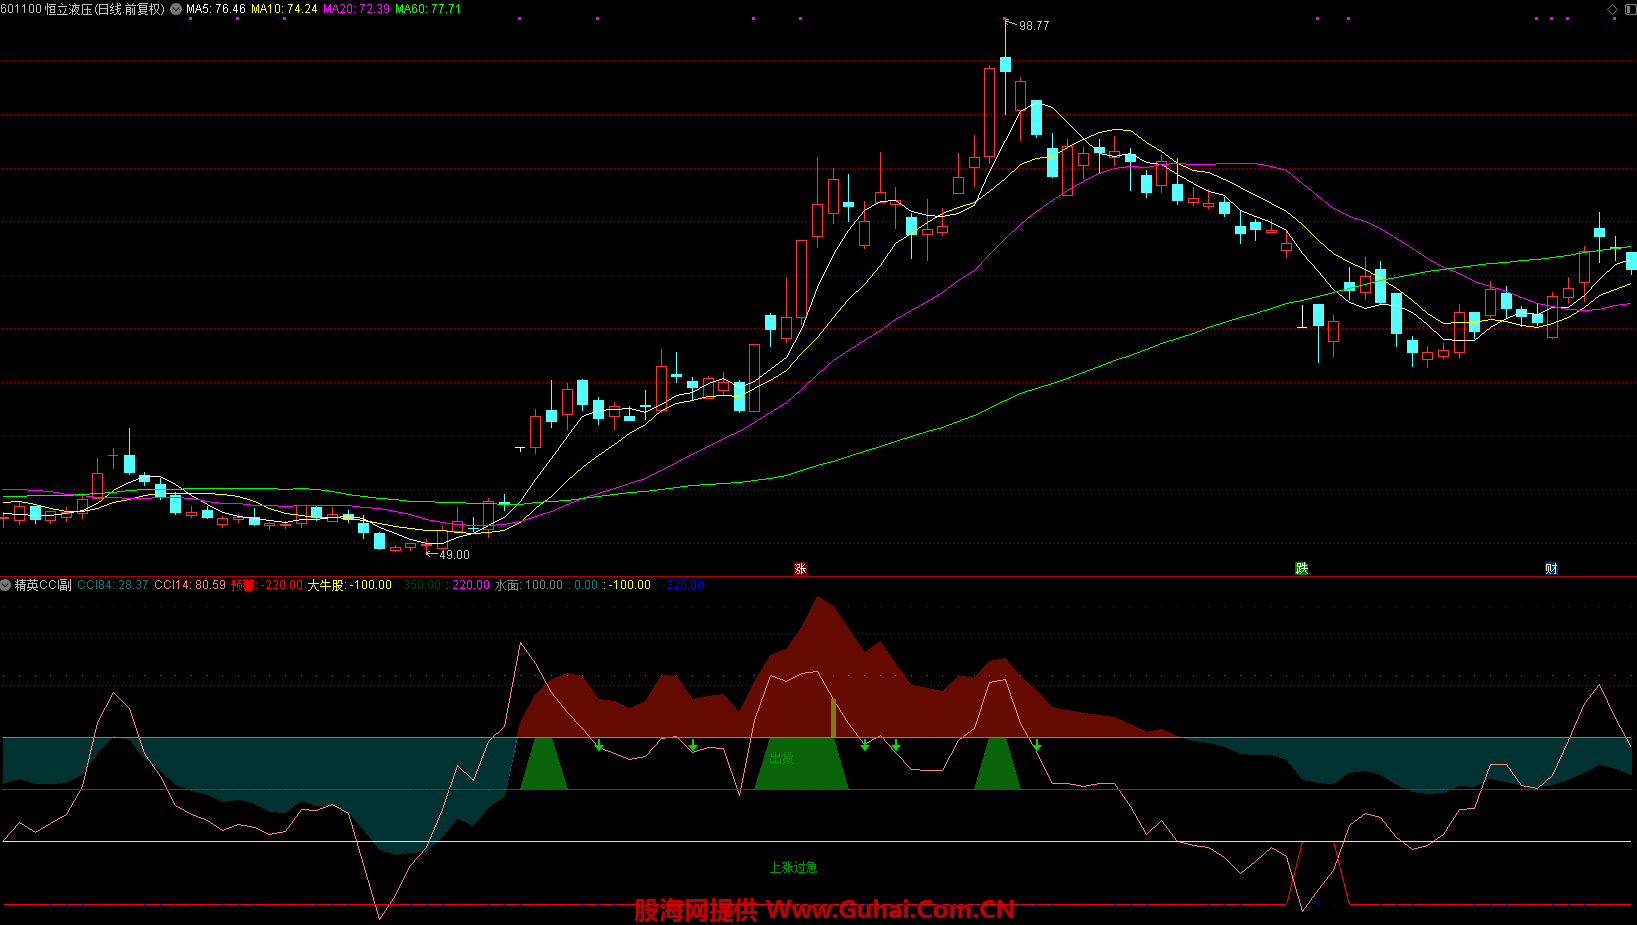Click the diamond icon at top right
Viewport: 1637px width, 925px height.
click(1612, 9)
